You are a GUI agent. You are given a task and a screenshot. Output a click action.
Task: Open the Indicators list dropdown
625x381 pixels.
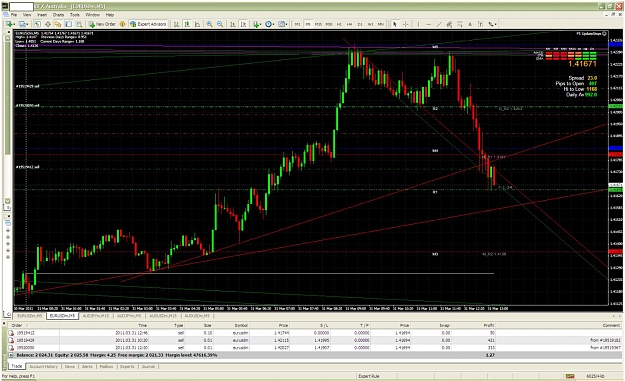point(257,24)
